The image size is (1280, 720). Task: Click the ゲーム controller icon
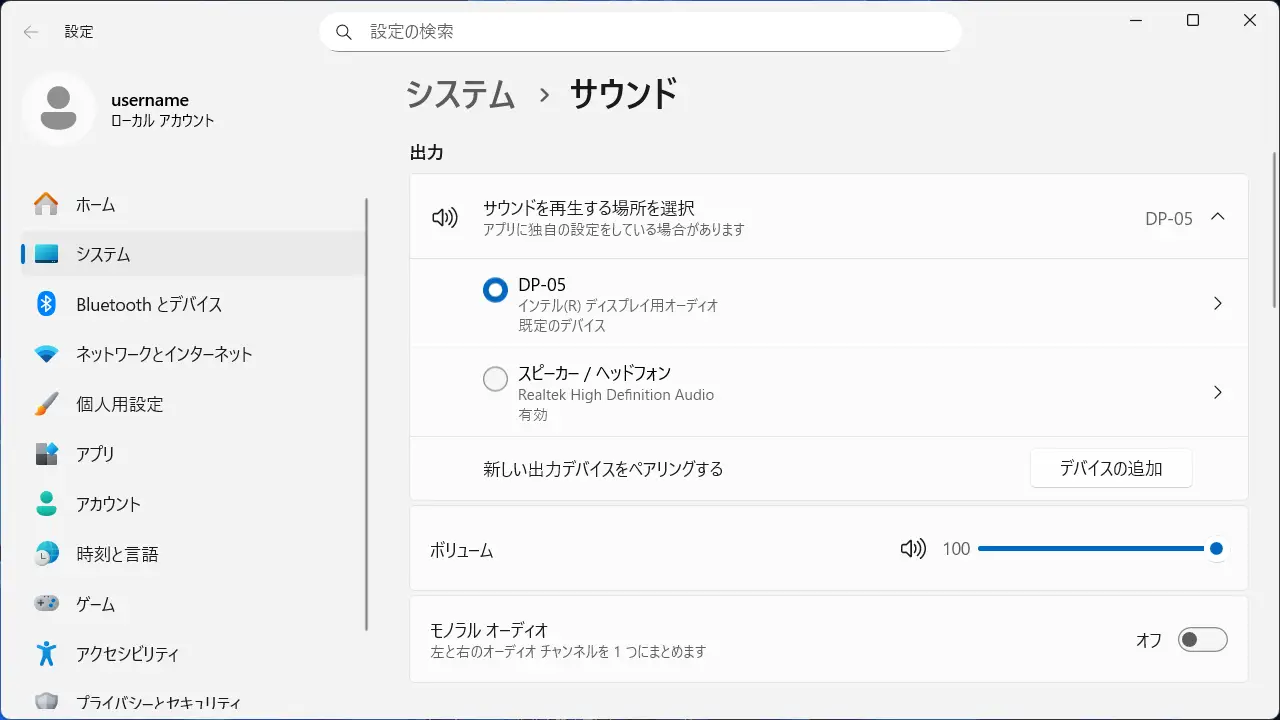pyautogui.click(x=46, y=604)
